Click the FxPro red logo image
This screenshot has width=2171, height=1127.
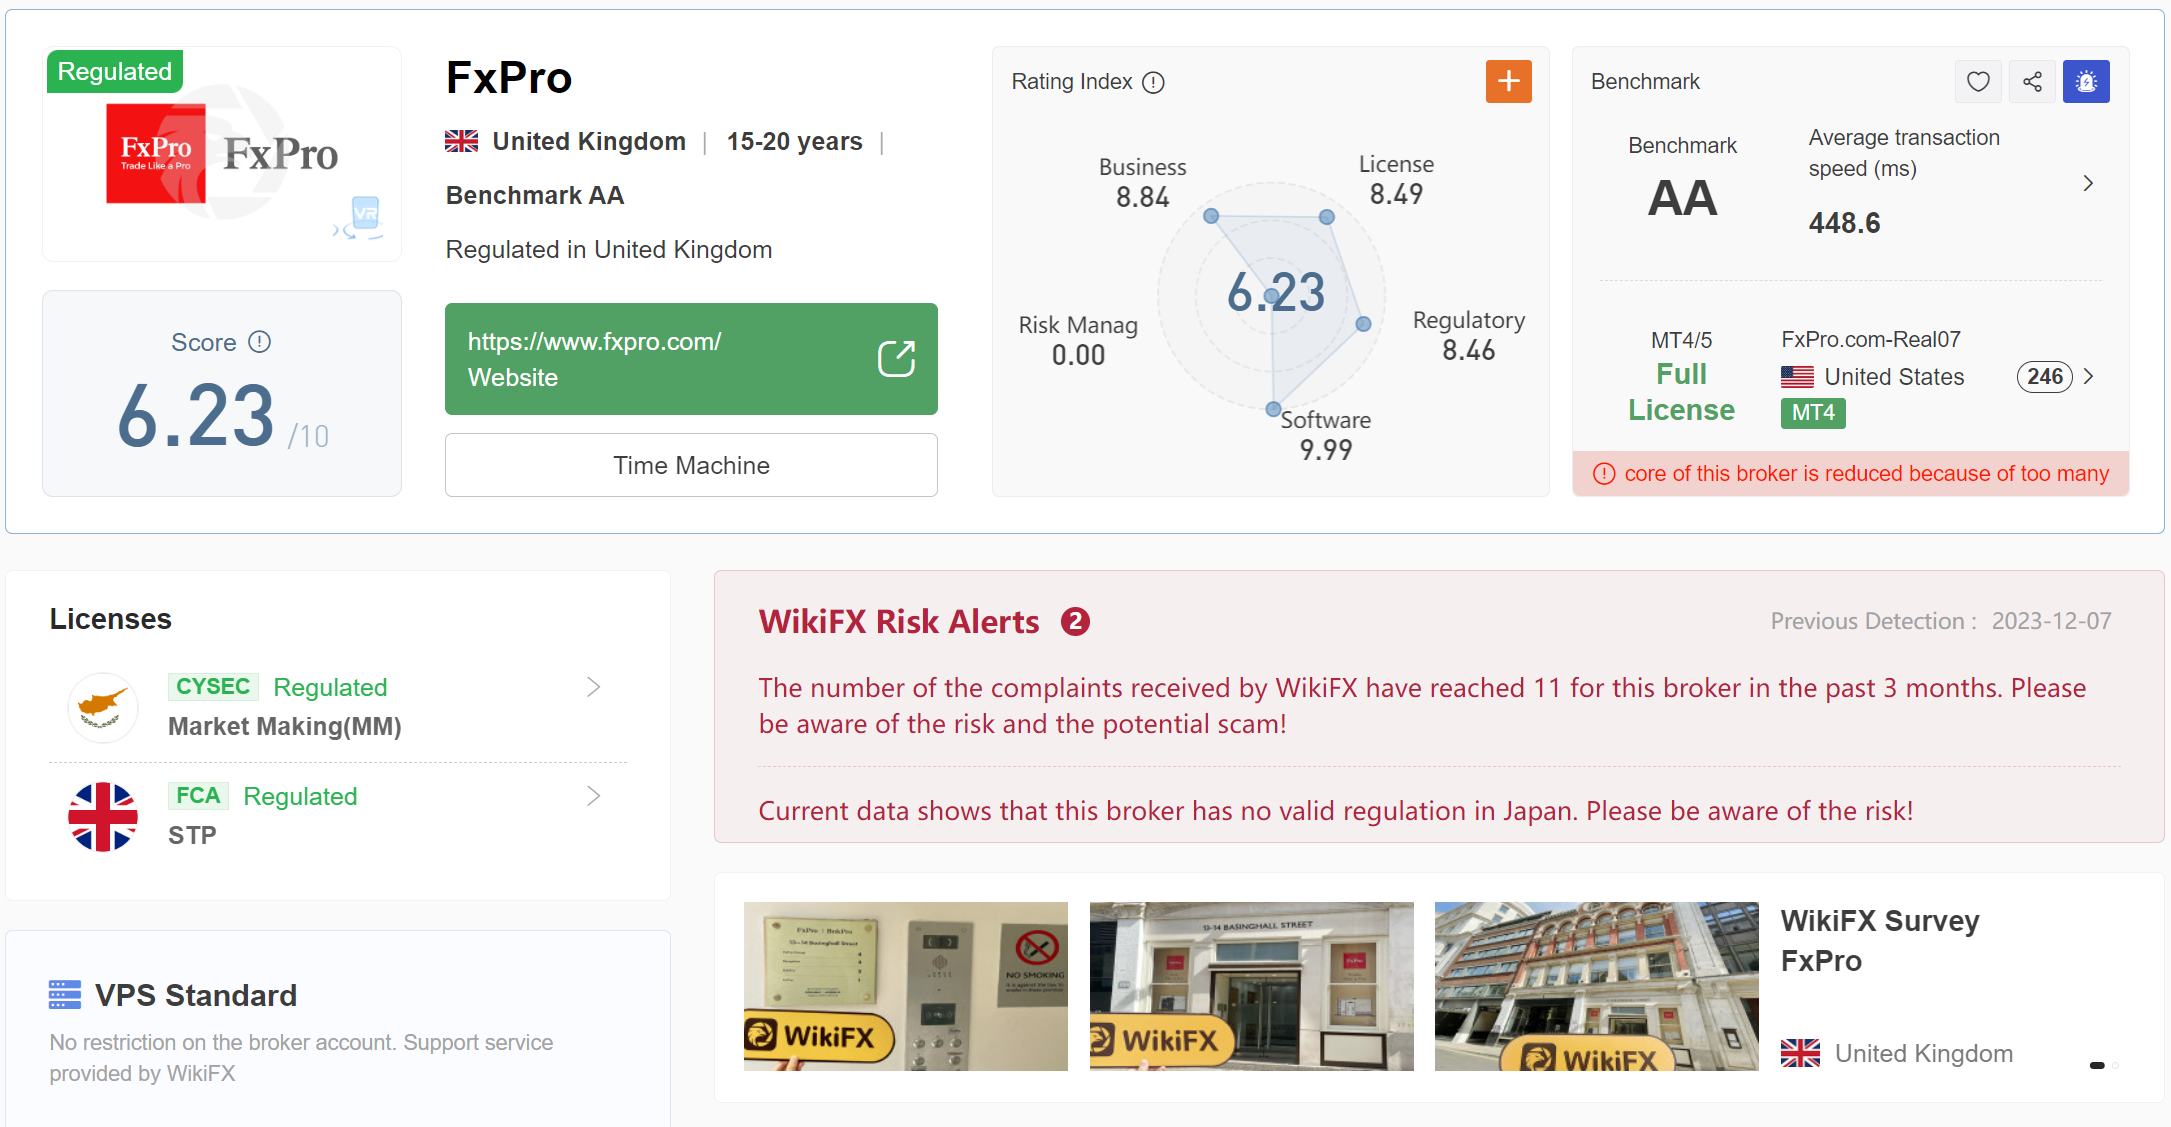(156, 153)
